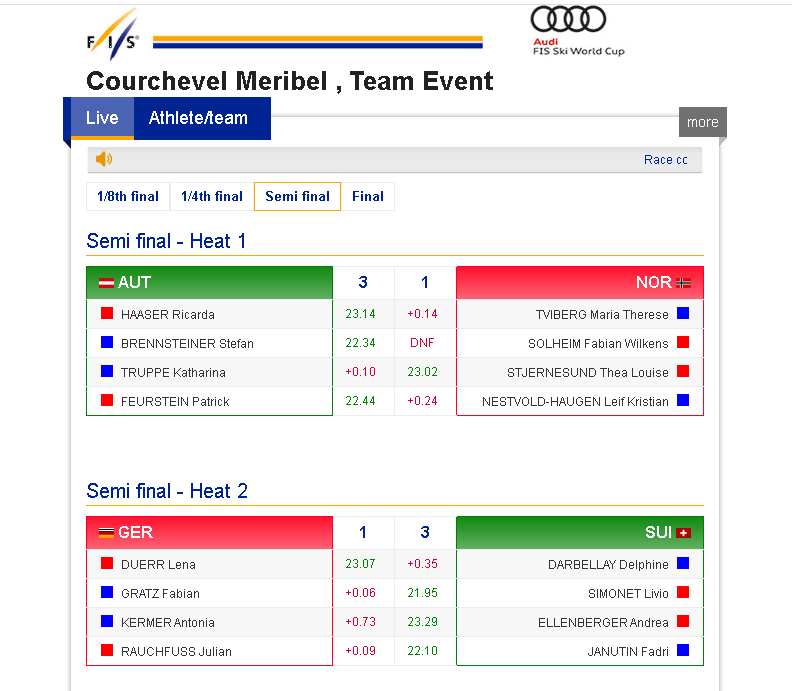
Task: Select the Semi final round tab
Action: point(298,196)
